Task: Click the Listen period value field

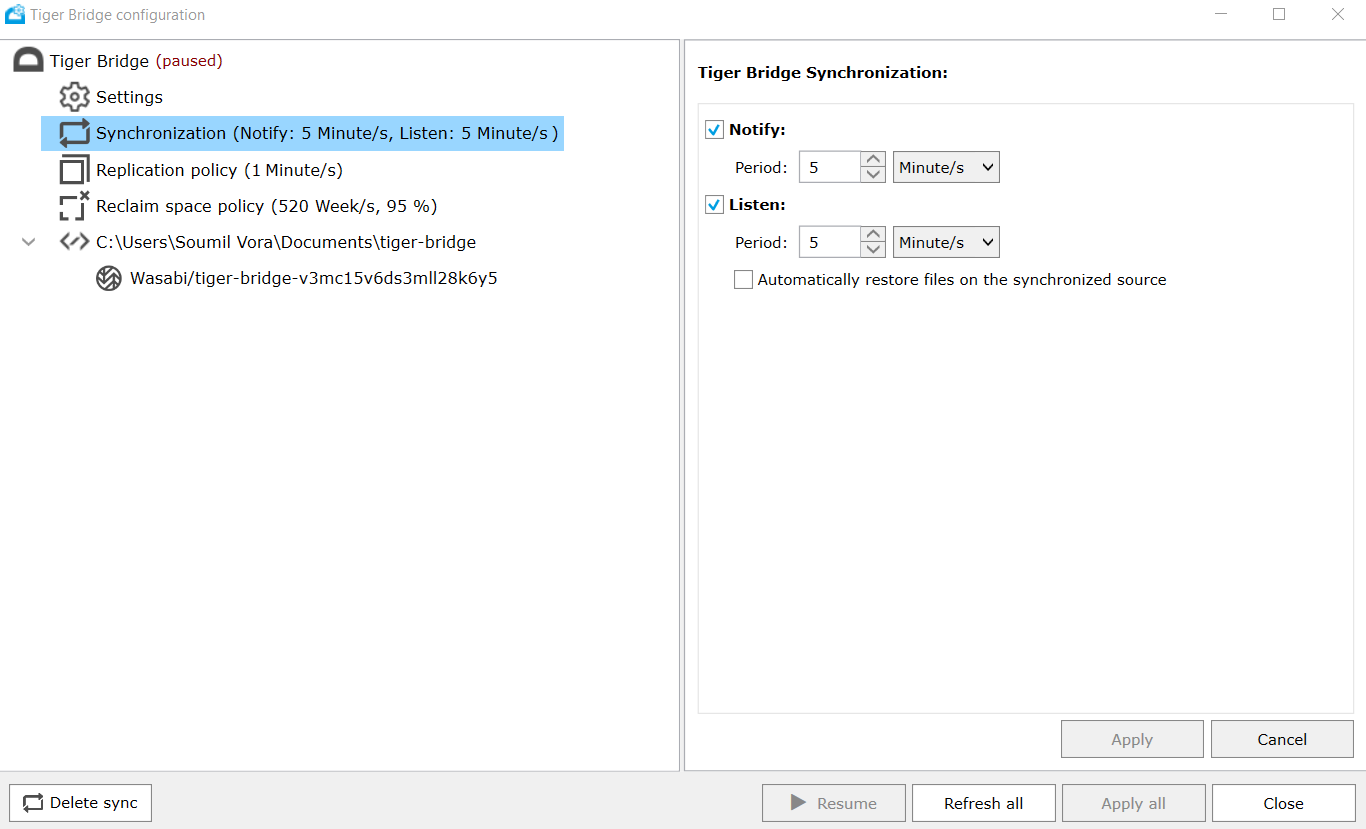Action: 829,242
